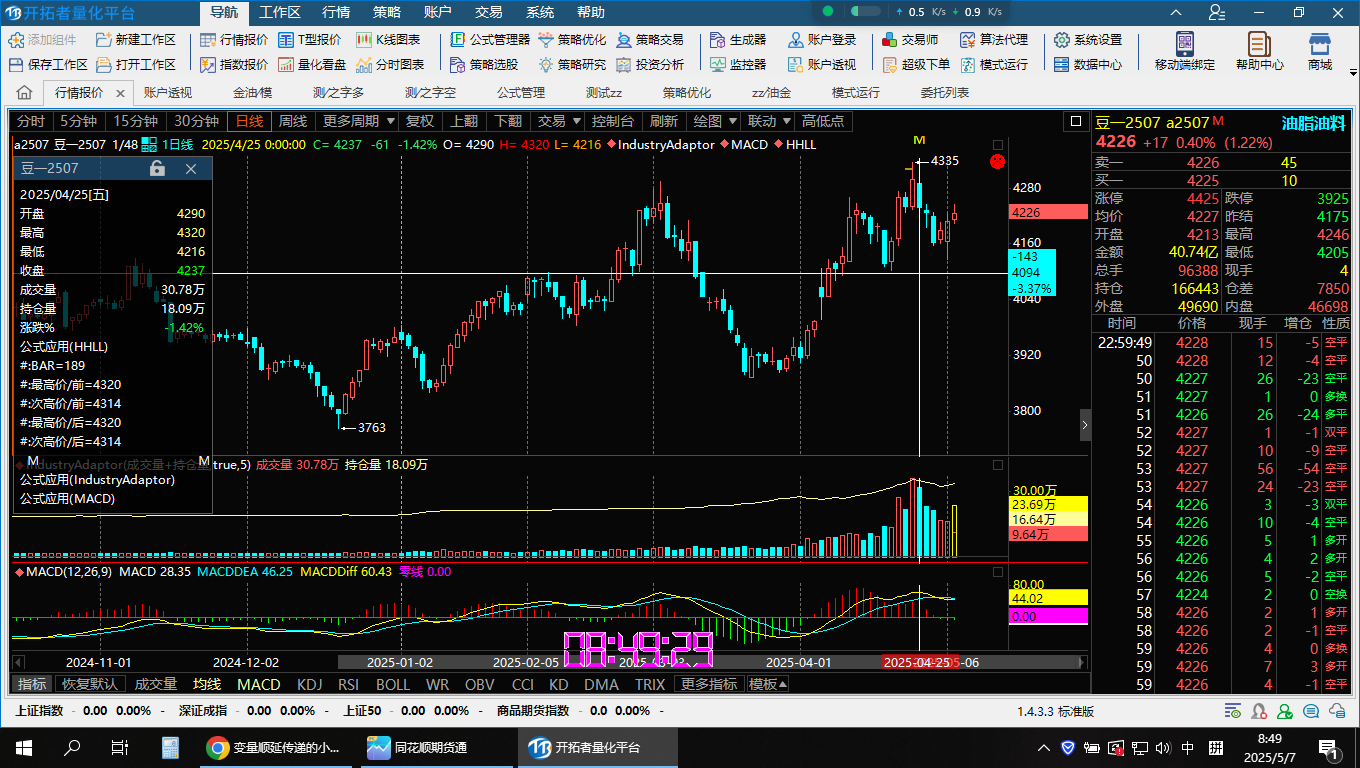Open the 帮助中心 icon
The image size is (1360, 768).
coord(1259,44)
